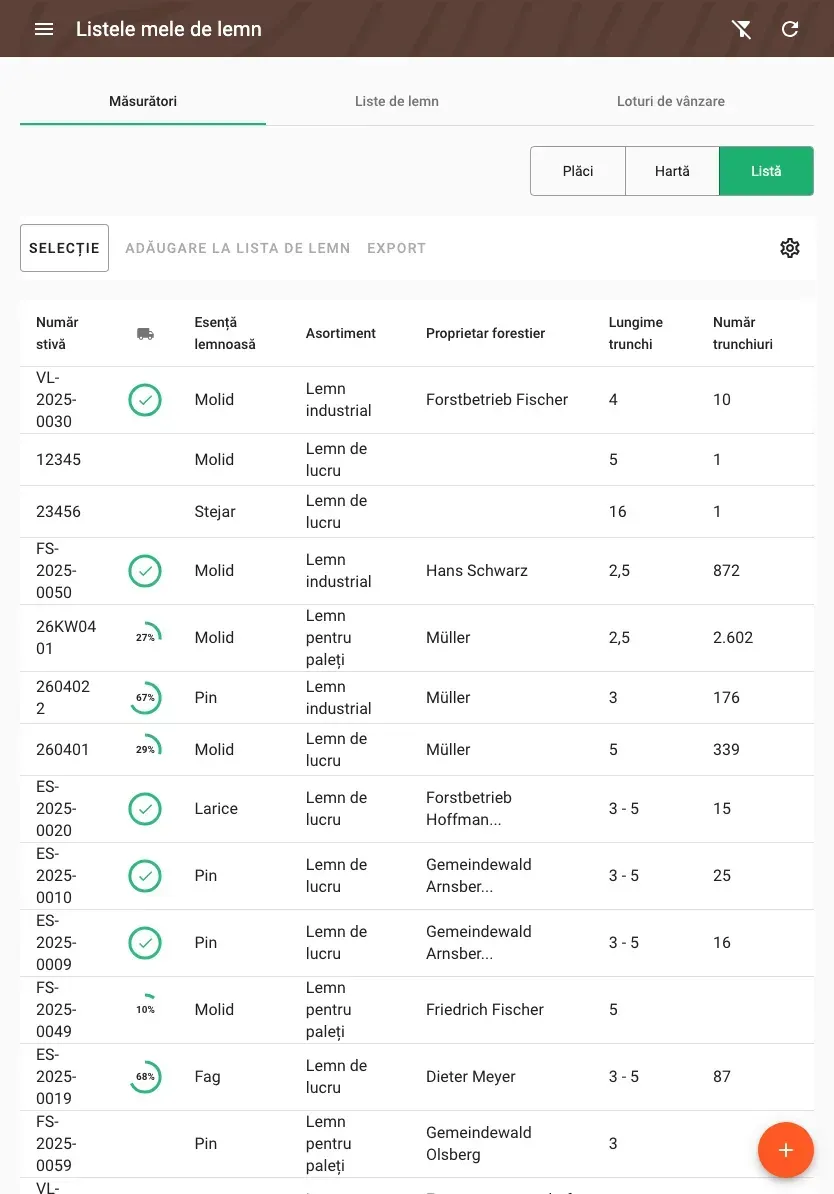Click Stejar wood species cell
This screenshot has height=1194, width=834.
coord(215,512)
